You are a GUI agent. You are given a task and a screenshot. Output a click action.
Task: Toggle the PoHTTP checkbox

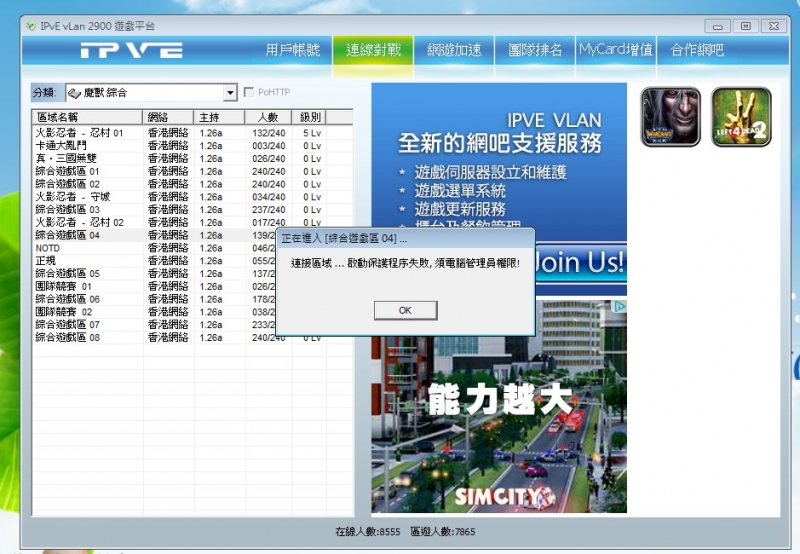point(249,92)
